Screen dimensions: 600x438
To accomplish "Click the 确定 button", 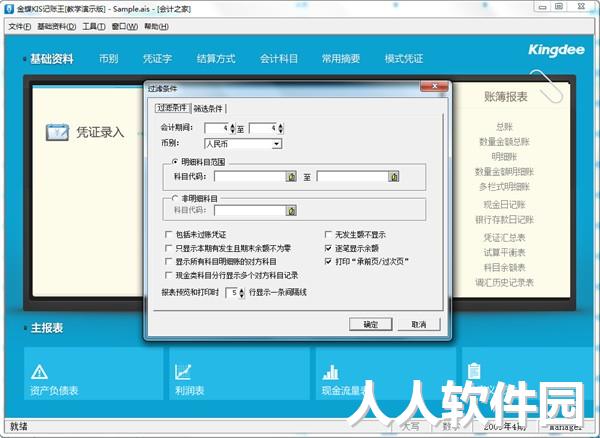I will [x=370, y=324].
